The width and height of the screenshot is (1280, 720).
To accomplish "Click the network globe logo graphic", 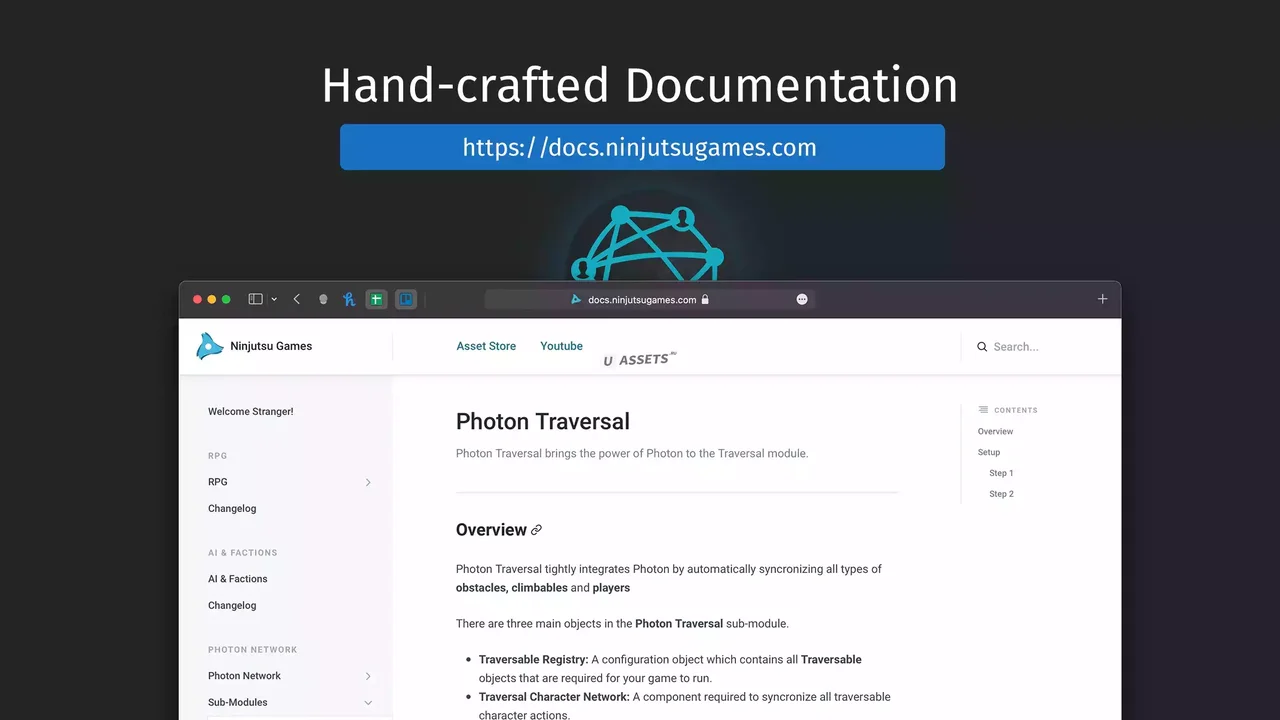I will pos(647,243).
